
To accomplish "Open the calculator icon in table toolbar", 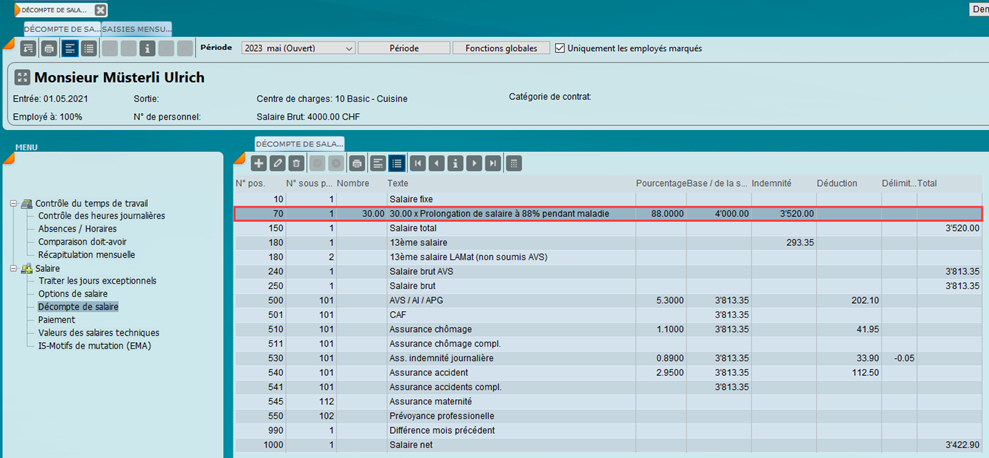I will point(514,163).
